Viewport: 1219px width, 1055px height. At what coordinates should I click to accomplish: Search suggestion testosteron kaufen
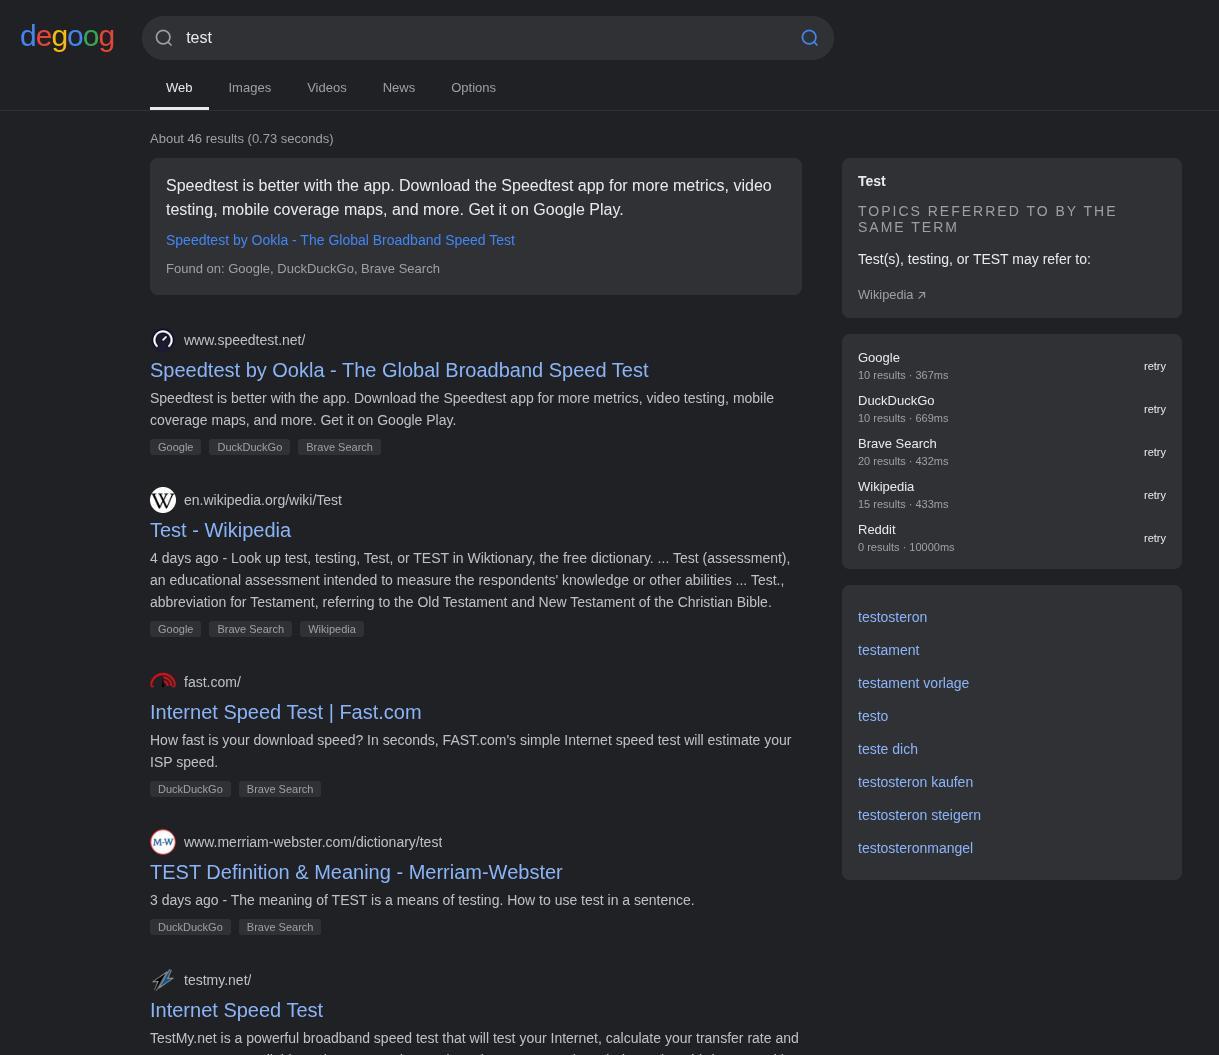pos(915,782)
